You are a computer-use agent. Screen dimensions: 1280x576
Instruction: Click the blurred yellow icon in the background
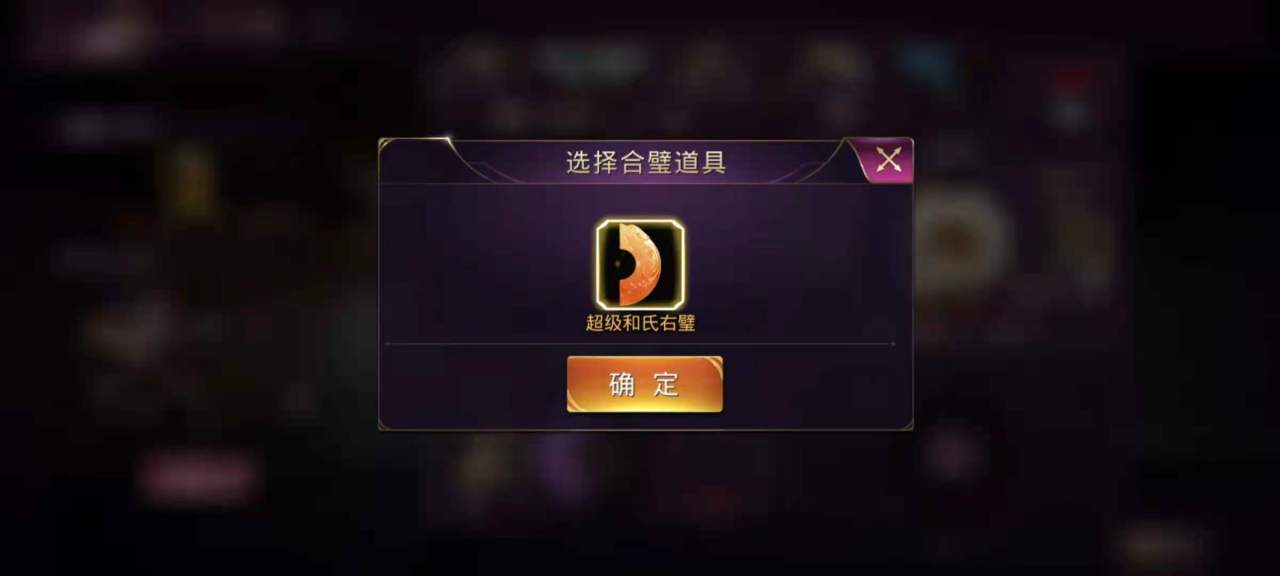pos(190,182)
